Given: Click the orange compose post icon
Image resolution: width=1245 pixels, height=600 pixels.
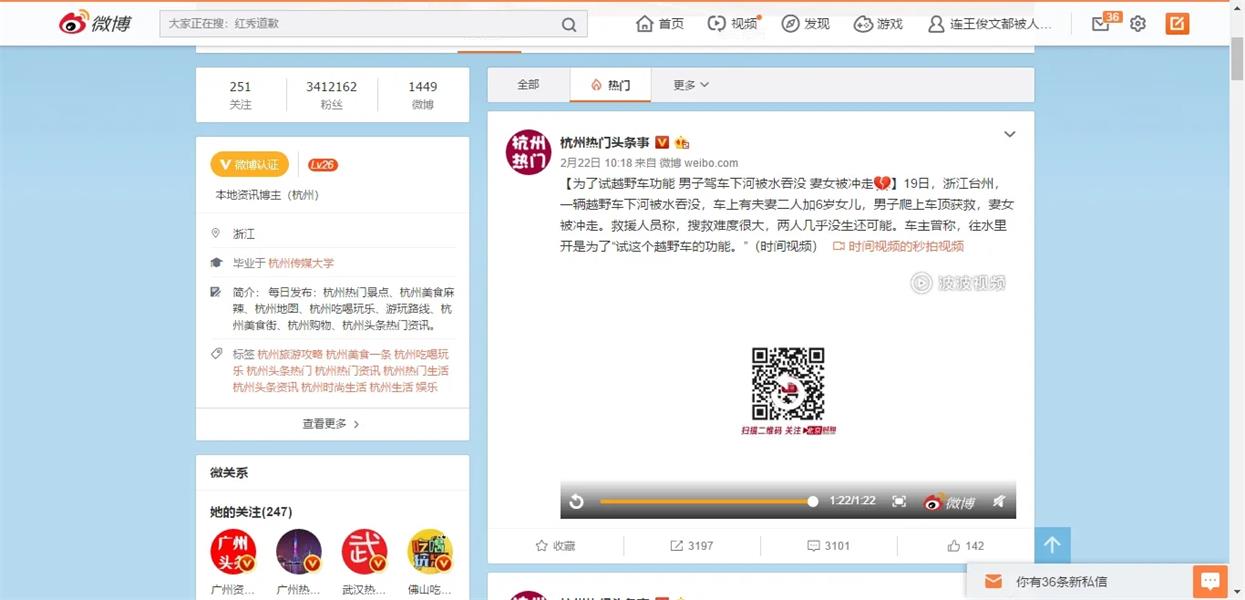Looking at the screenshot, I should (1176, 22).
